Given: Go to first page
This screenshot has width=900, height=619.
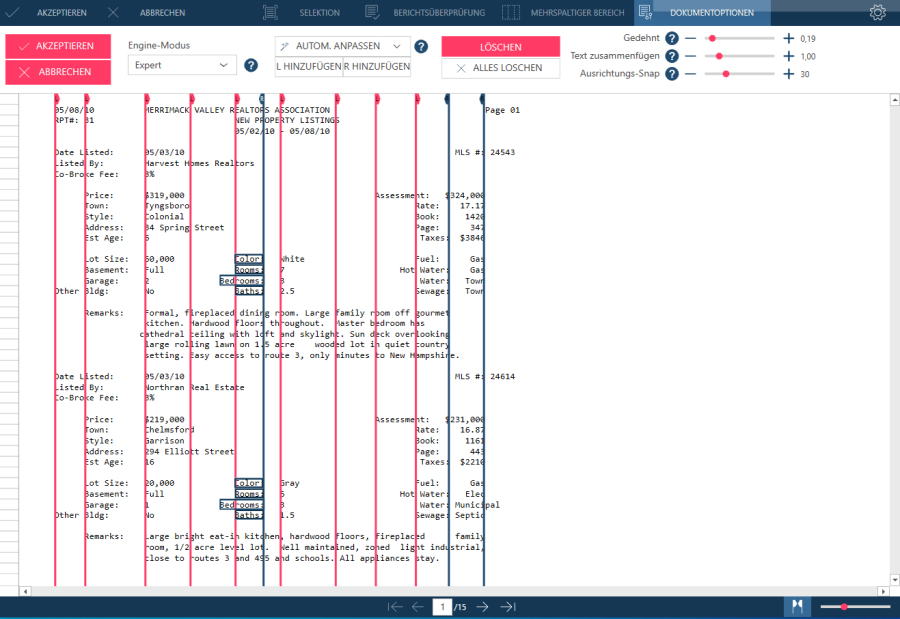Looking at the screenshot, I should point(394,607).
